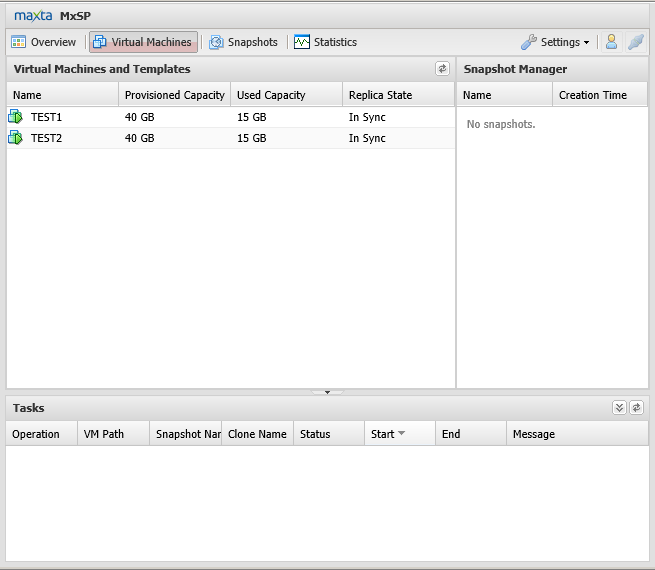Viewport: 655px width, 570px height.
Task: Click TEST1 In Sync replica state
Action: tap(367, 117)
